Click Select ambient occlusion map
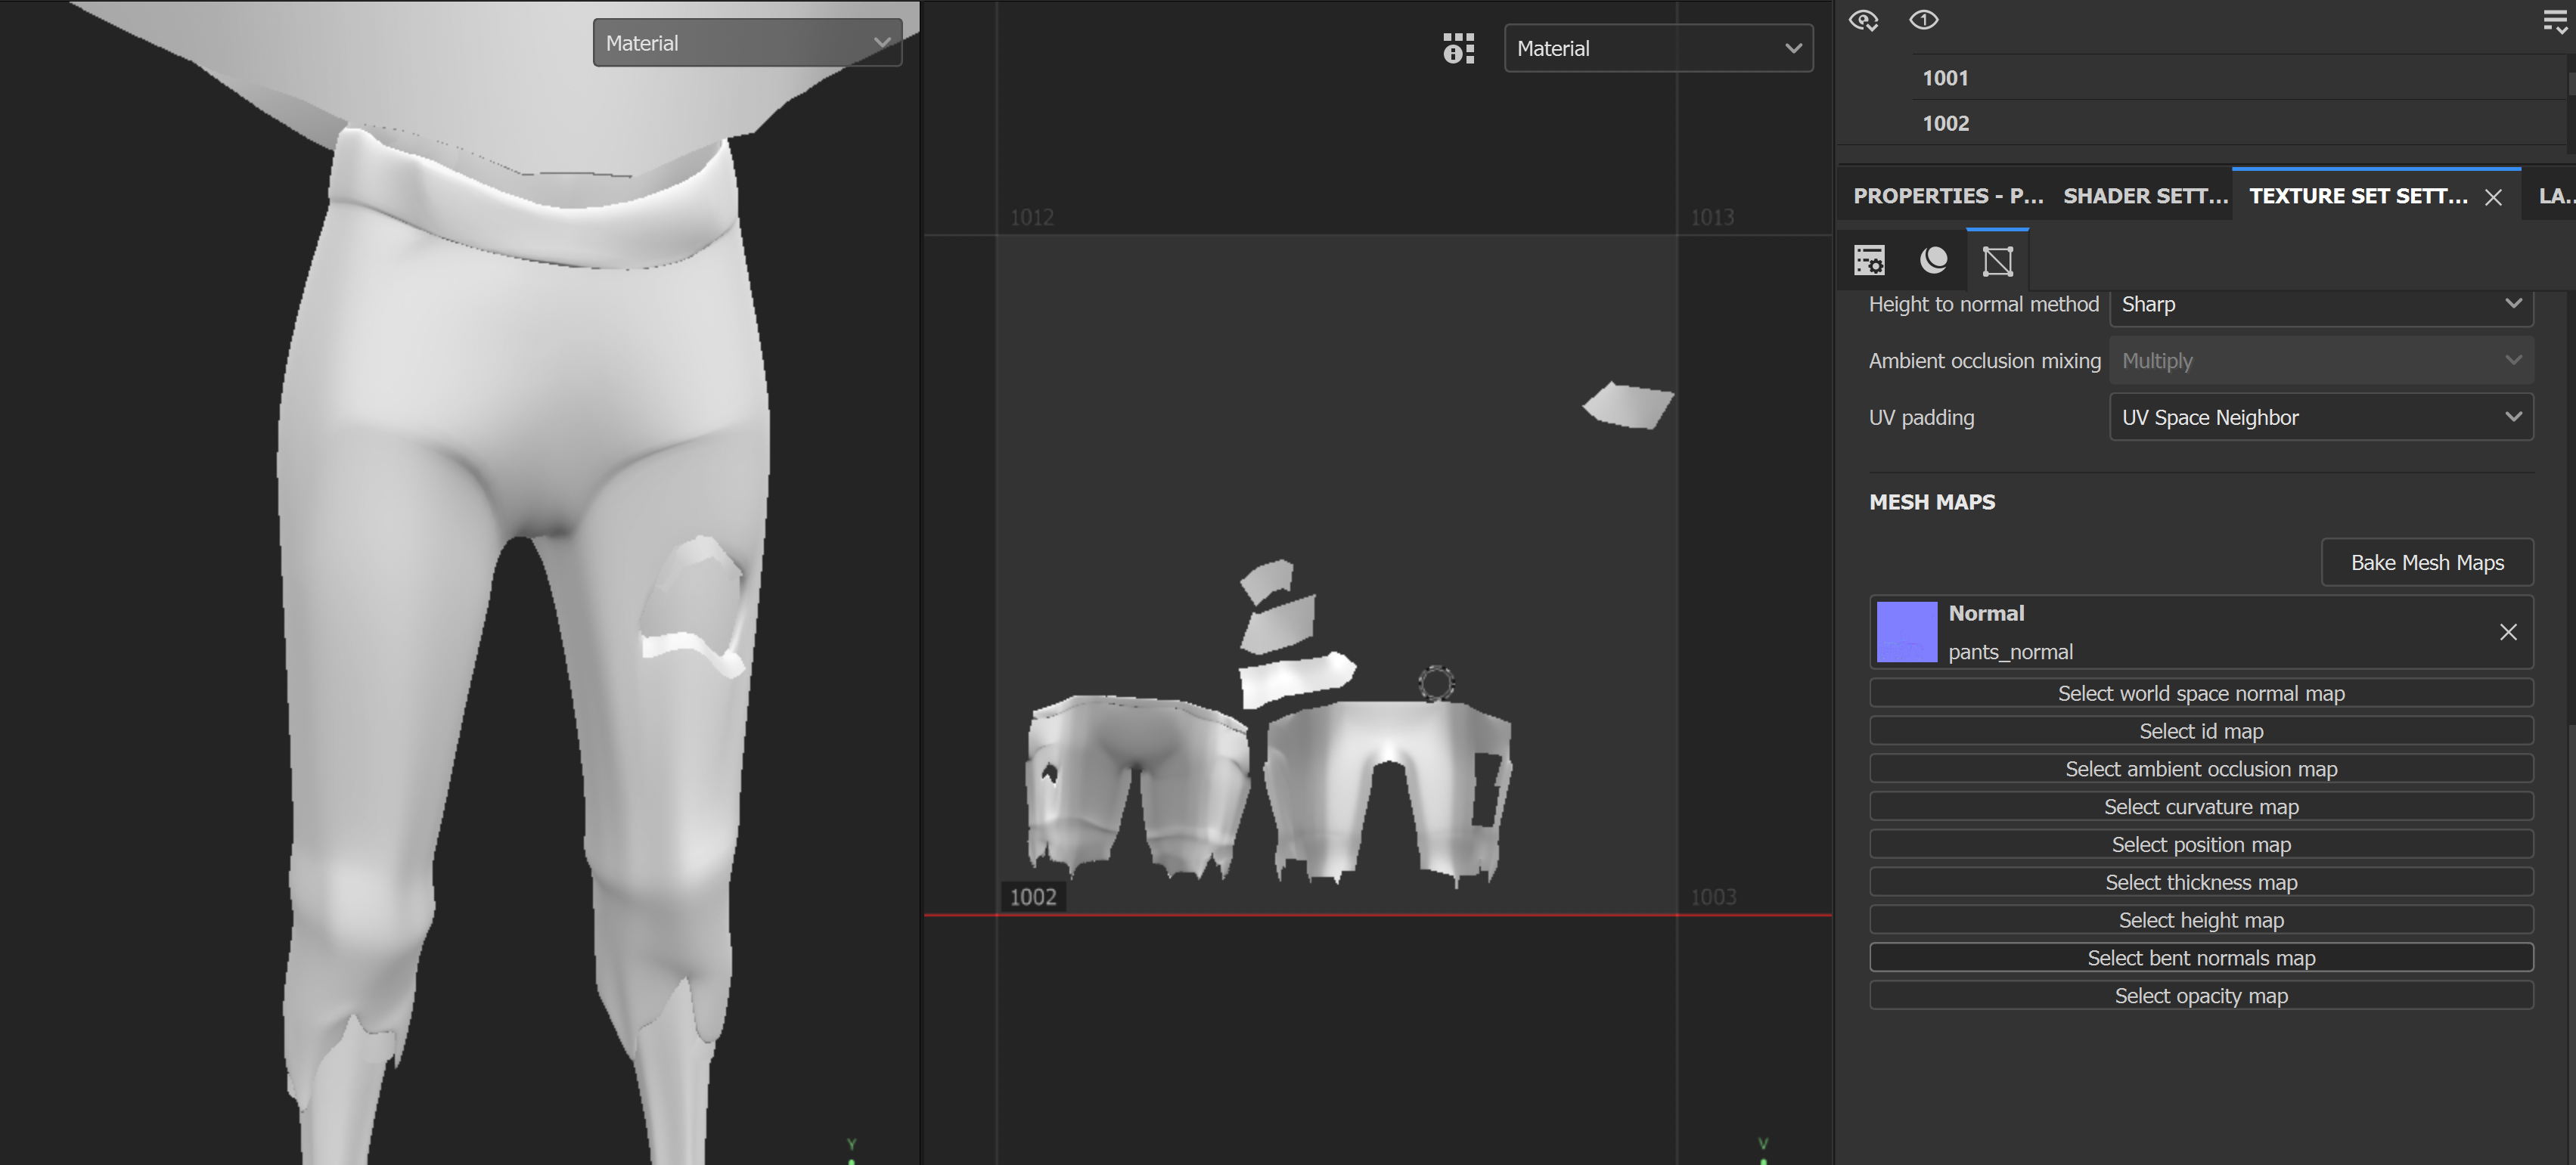The image size is (2576, 1165). [2201, 768]
